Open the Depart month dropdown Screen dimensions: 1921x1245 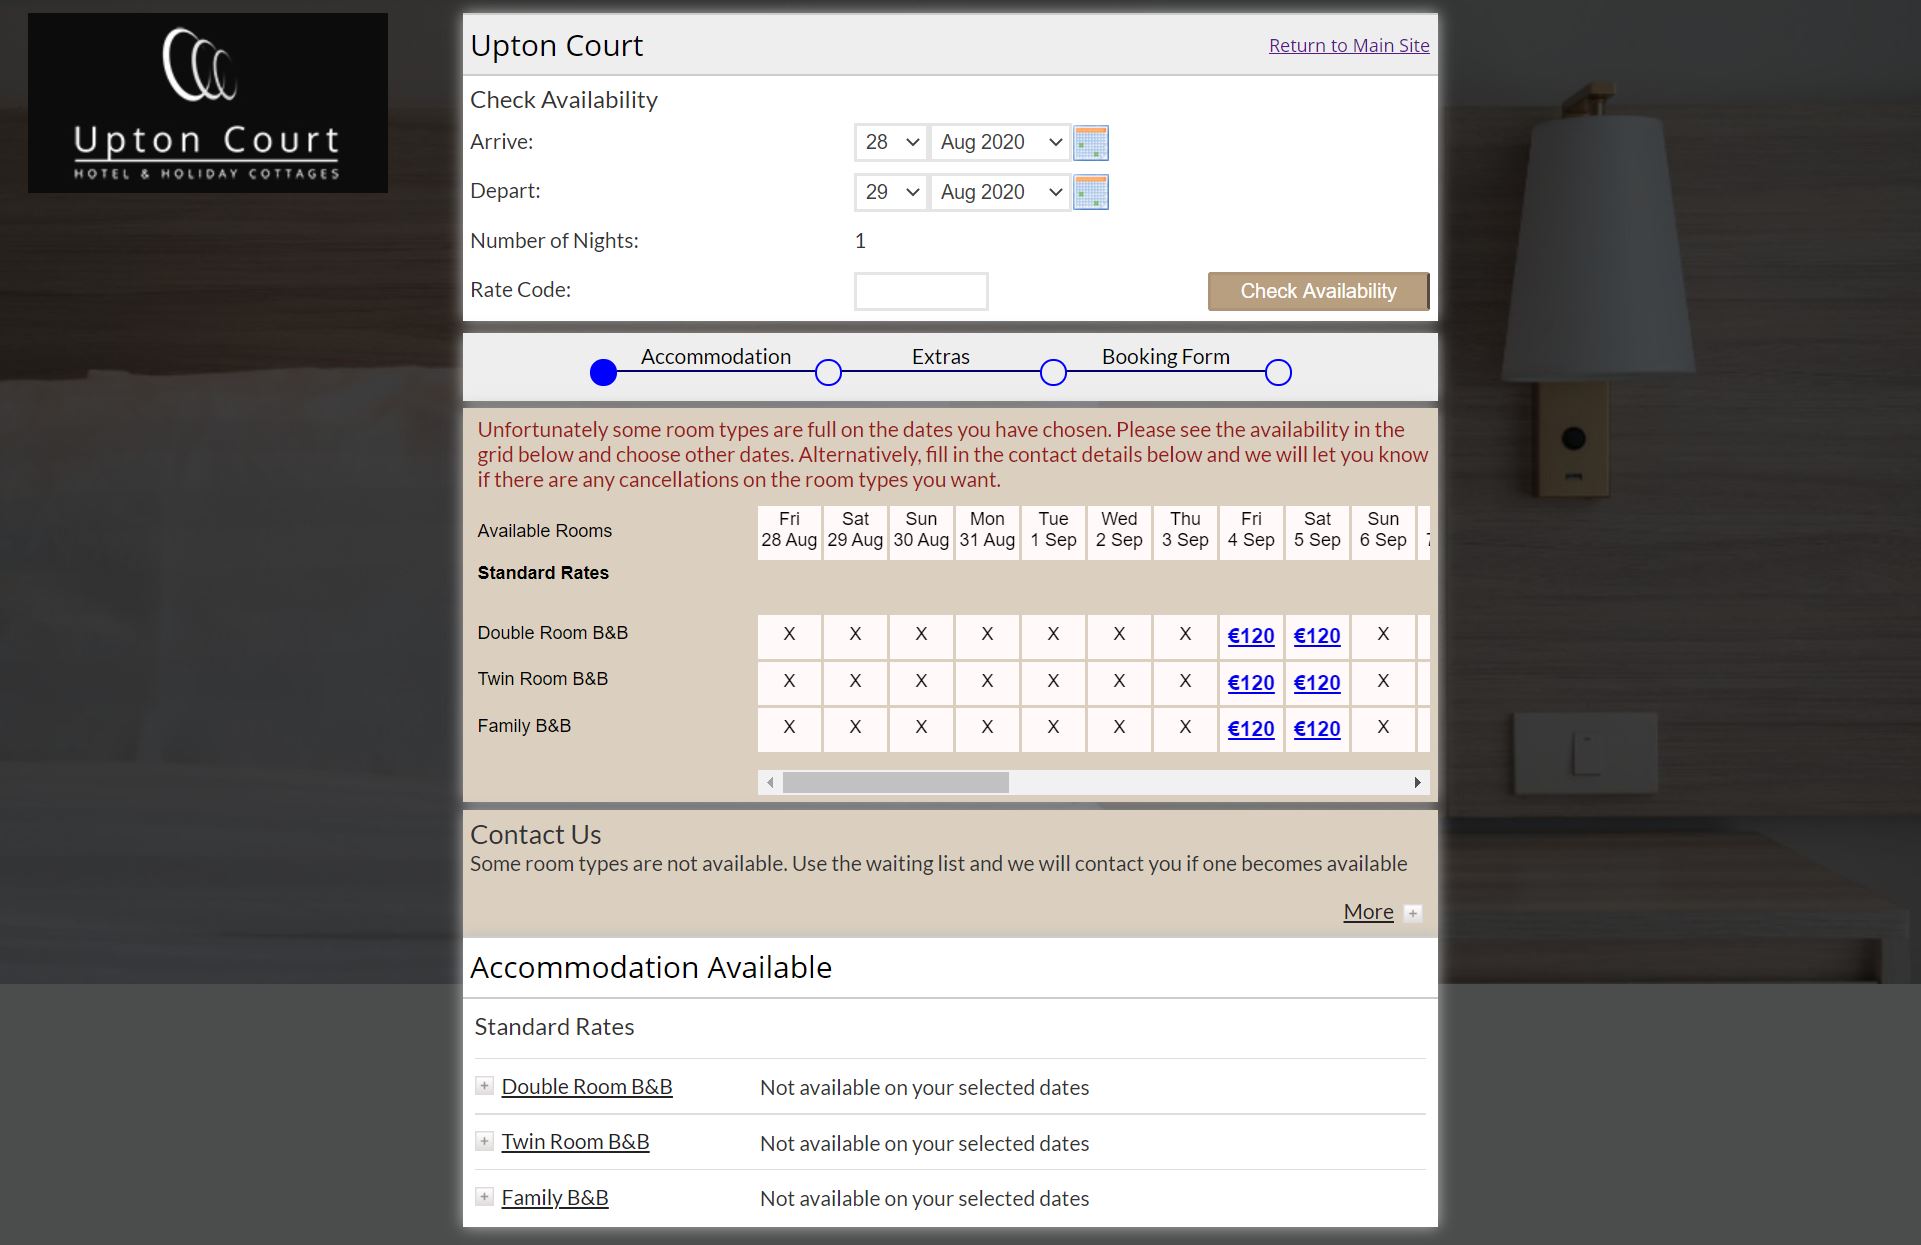[1000, 192]
